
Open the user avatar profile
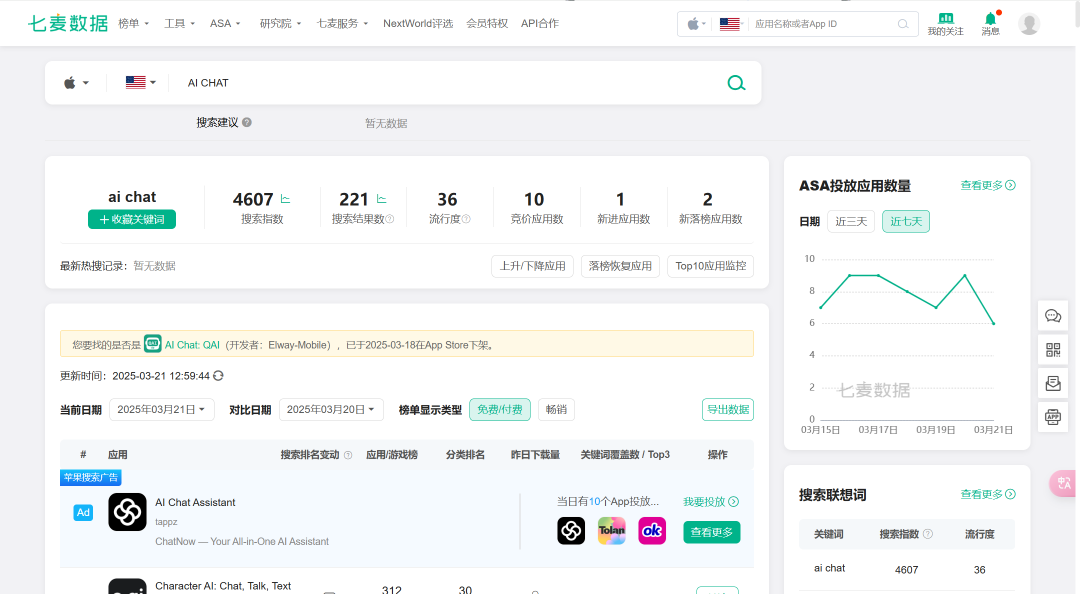1029,24
